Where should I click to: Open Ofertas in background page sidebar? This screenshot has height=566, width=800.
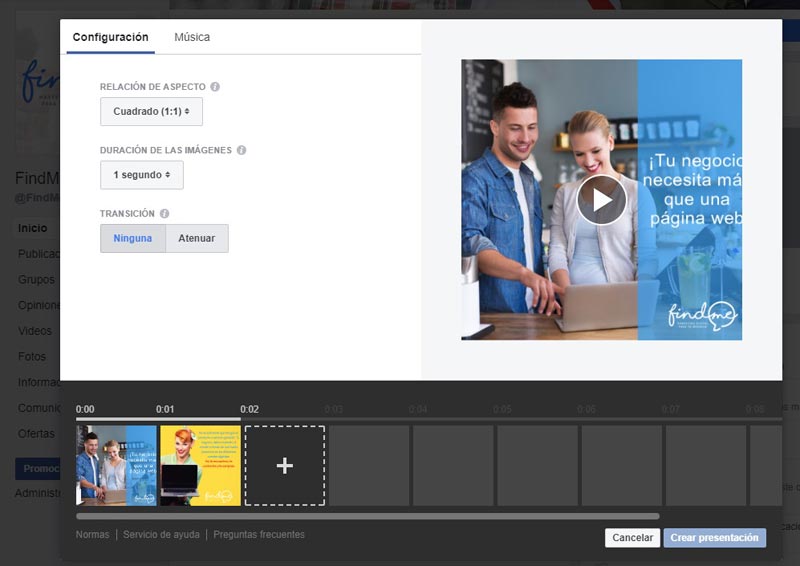pyautogui.click(x=36, y=433)
